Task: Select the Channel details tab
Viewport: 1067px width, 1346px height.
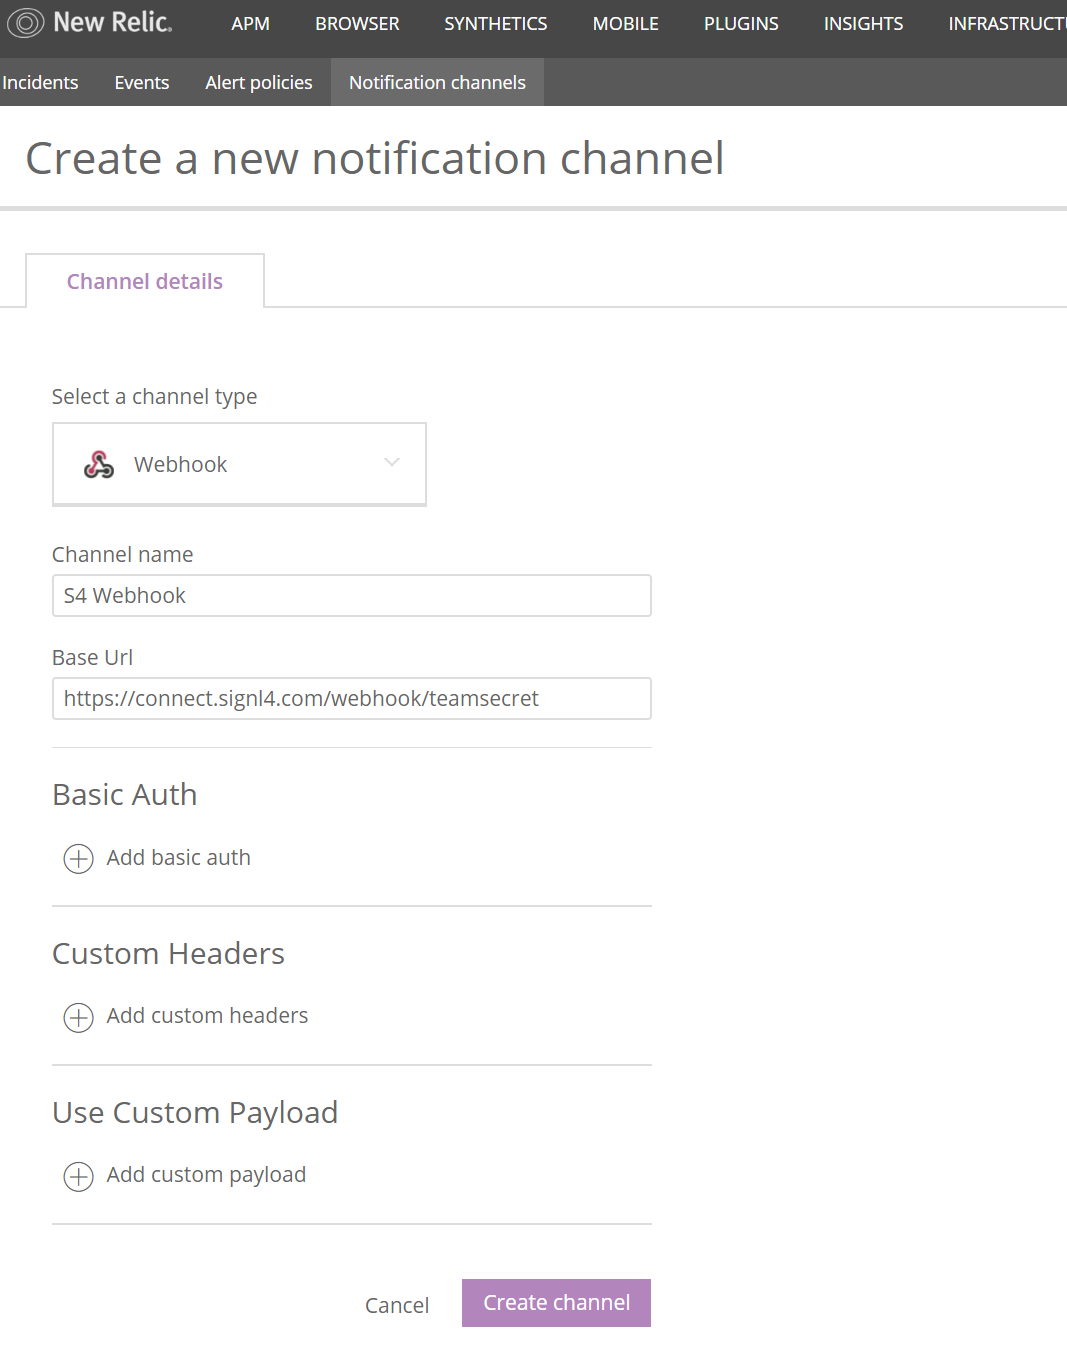Action: coord(145,281)
